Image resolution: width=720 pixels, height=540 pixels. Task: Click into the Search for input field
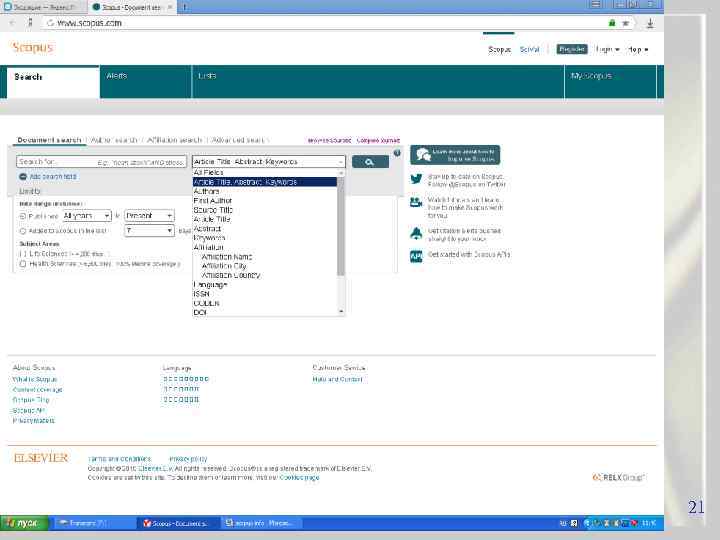click(x=101, y=162)
